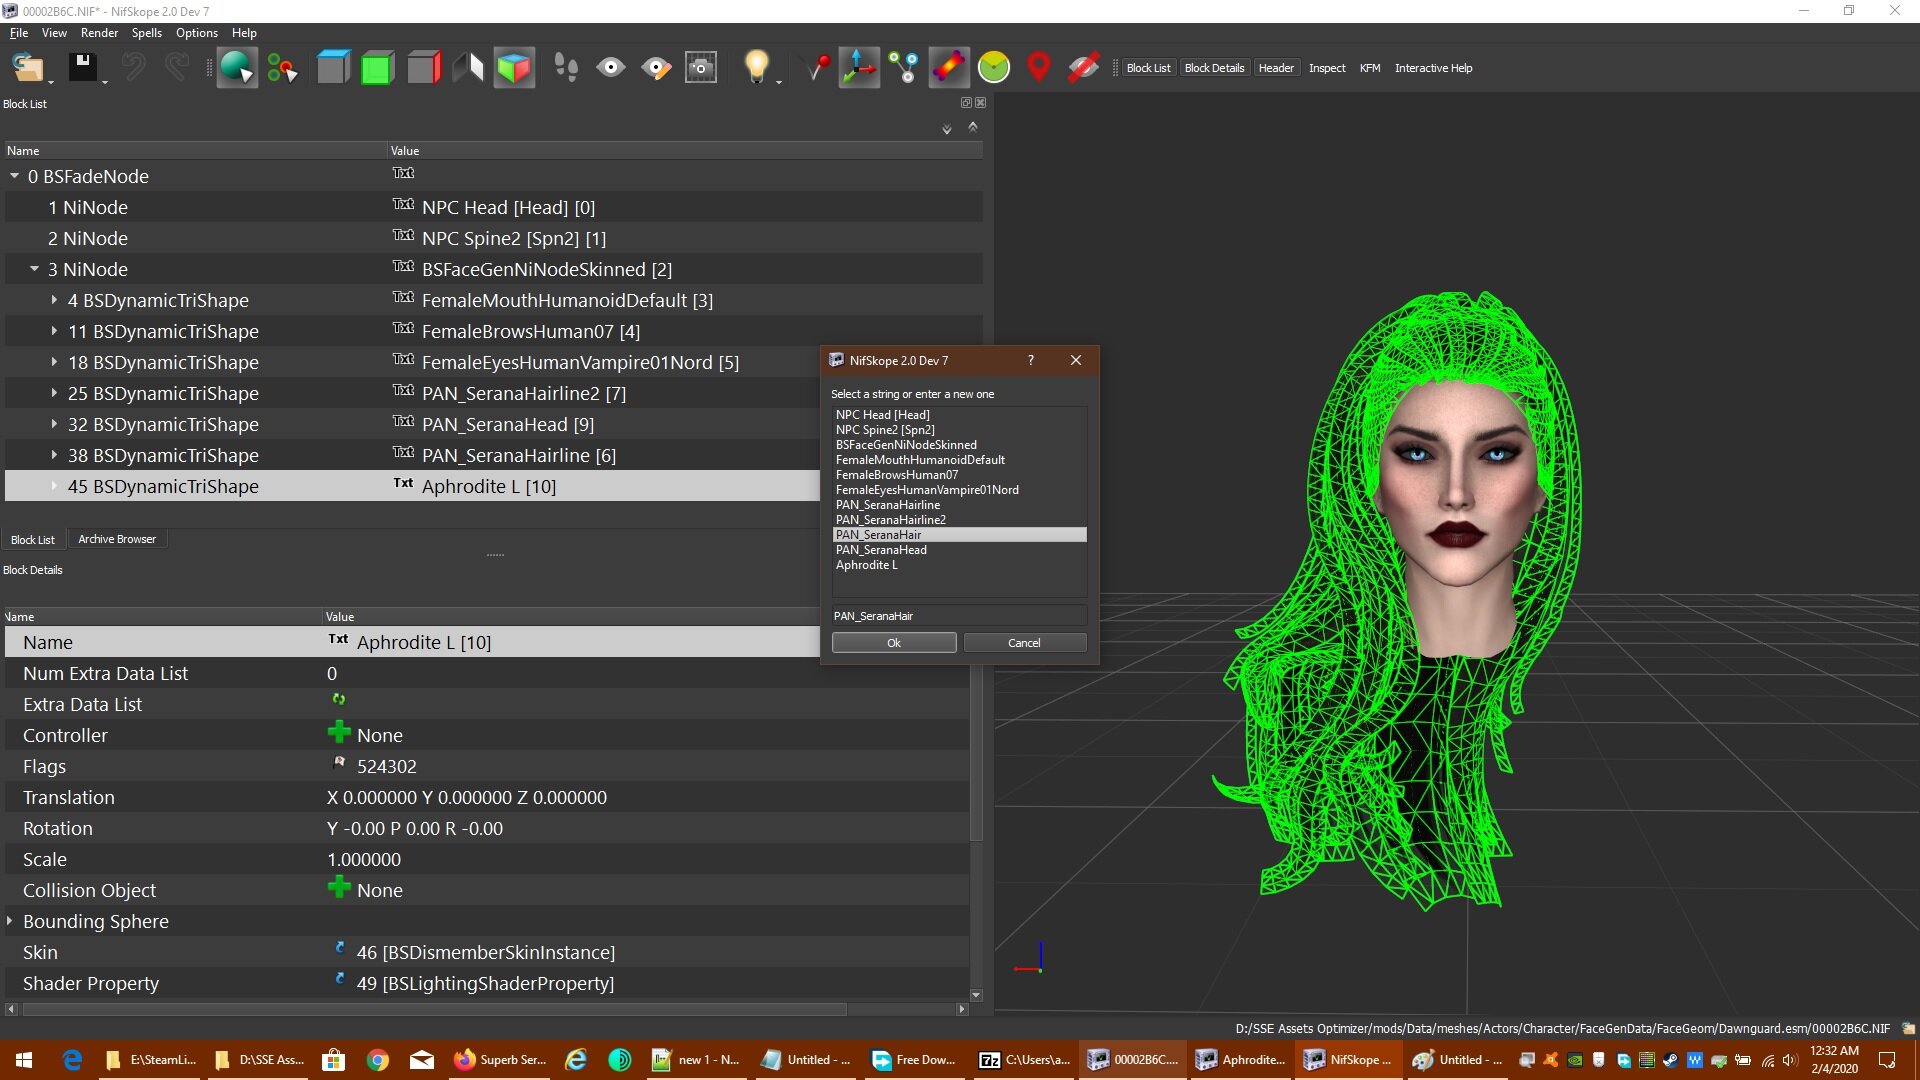Viewport: 1920px width, 1080px height.
Task: Click the Save floppy disk icon
Action: (82, 68)
